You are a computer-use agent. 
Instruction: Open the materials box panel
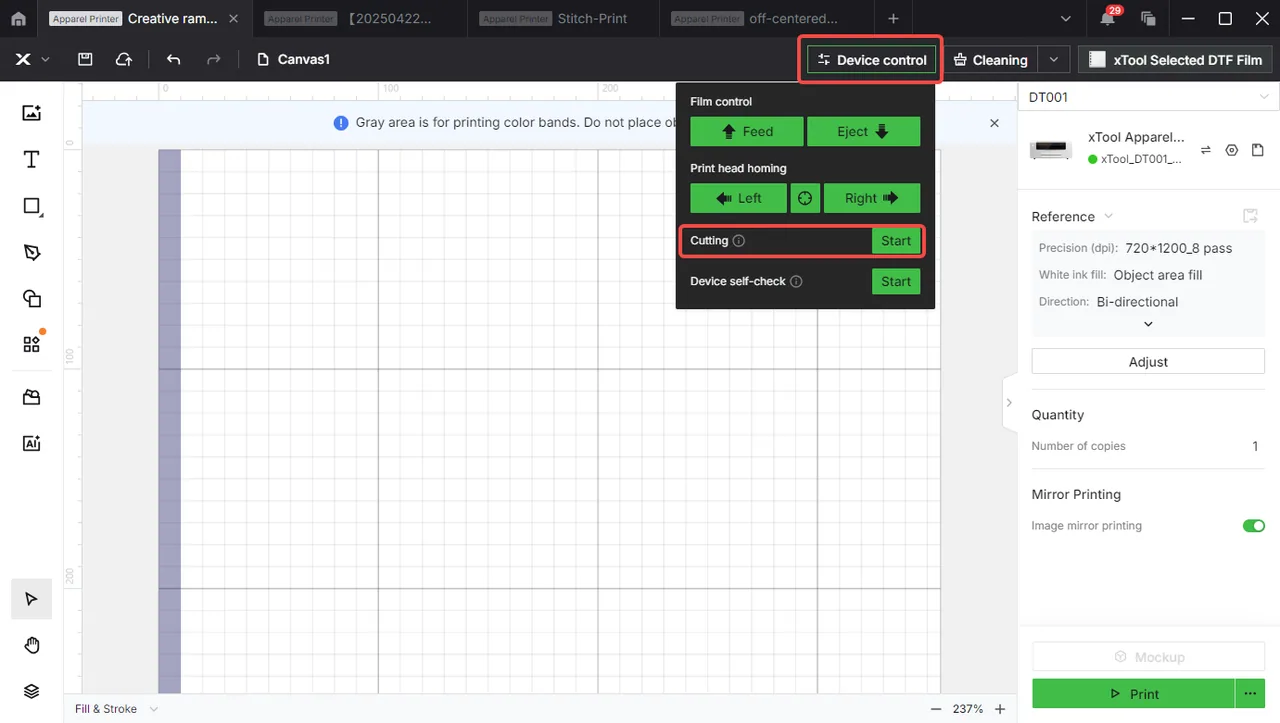click(x=32, y=397)
